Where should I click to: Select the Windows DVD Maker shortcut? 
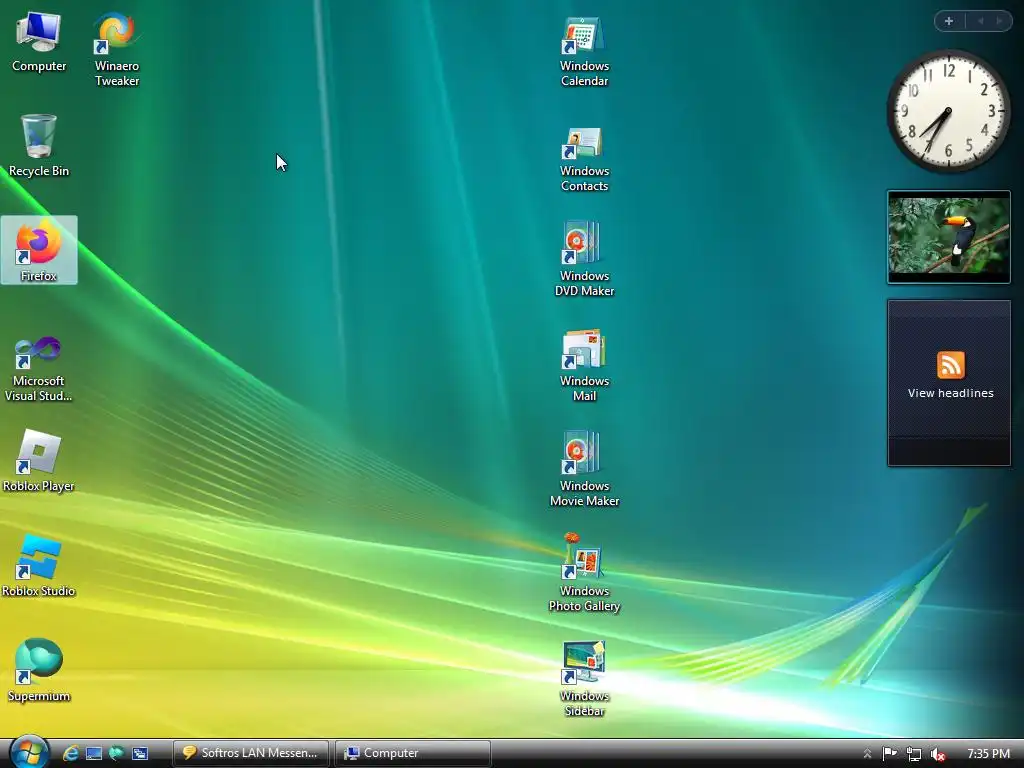[584, 259]
